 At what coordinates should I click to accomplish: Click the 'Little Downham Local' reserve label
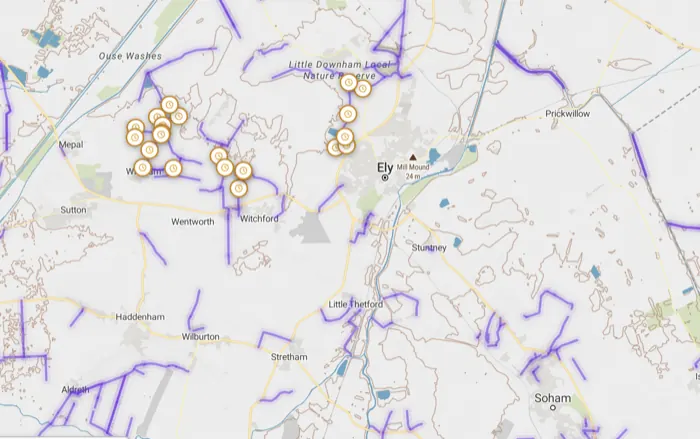click(x=339, y=64)
